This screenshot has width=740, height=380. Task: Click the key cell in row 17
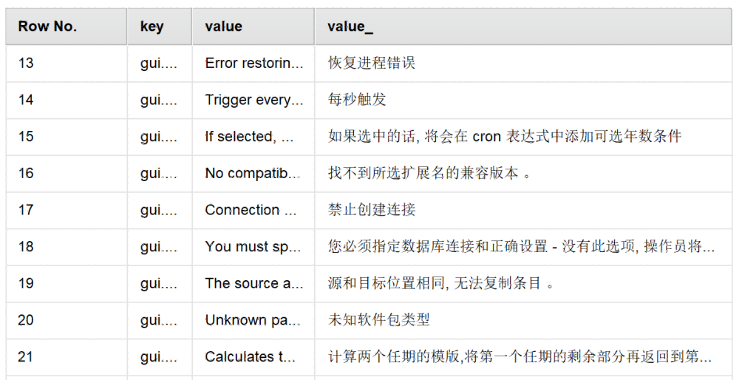(x=160, y=210)
